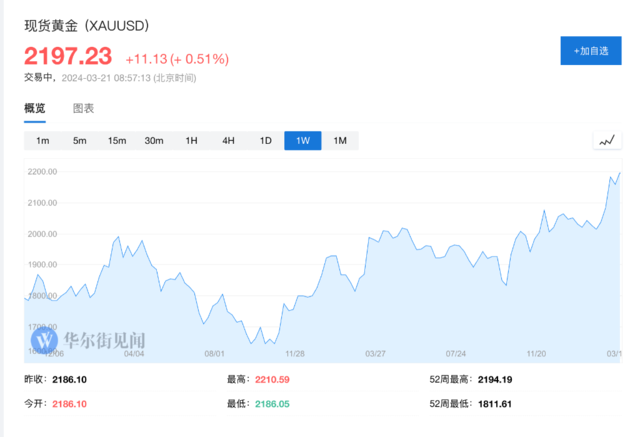This screenshot has width=640, height=437.
Task: Switch to 1H timeframe
Action: [x=191, y=141]
